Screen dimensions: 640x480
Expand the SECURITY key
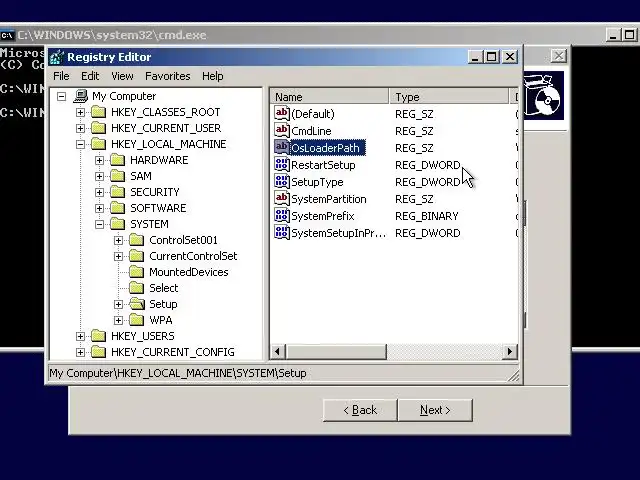point(100,192)
